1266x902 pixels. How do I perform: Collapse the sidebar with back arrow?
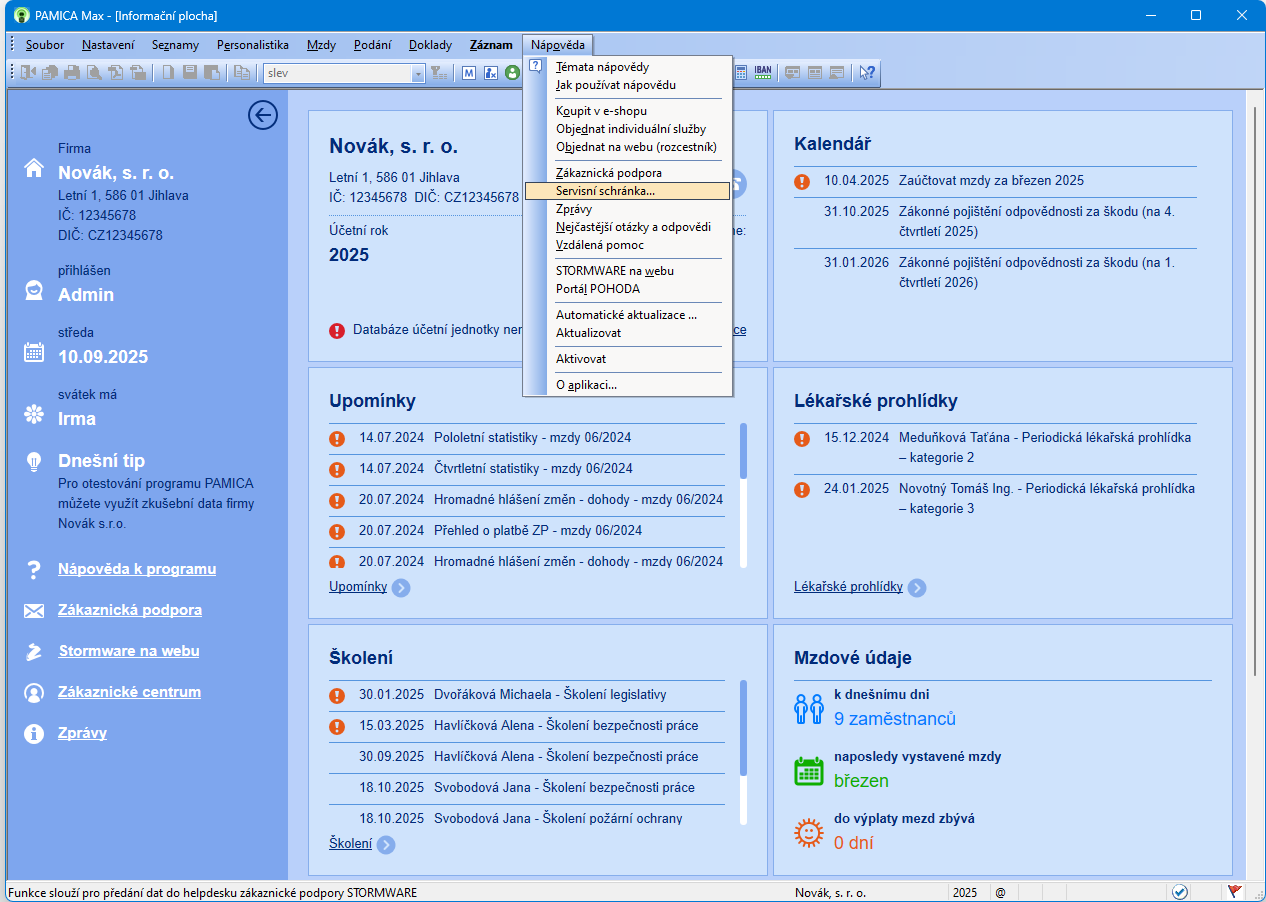pos(262,116)
